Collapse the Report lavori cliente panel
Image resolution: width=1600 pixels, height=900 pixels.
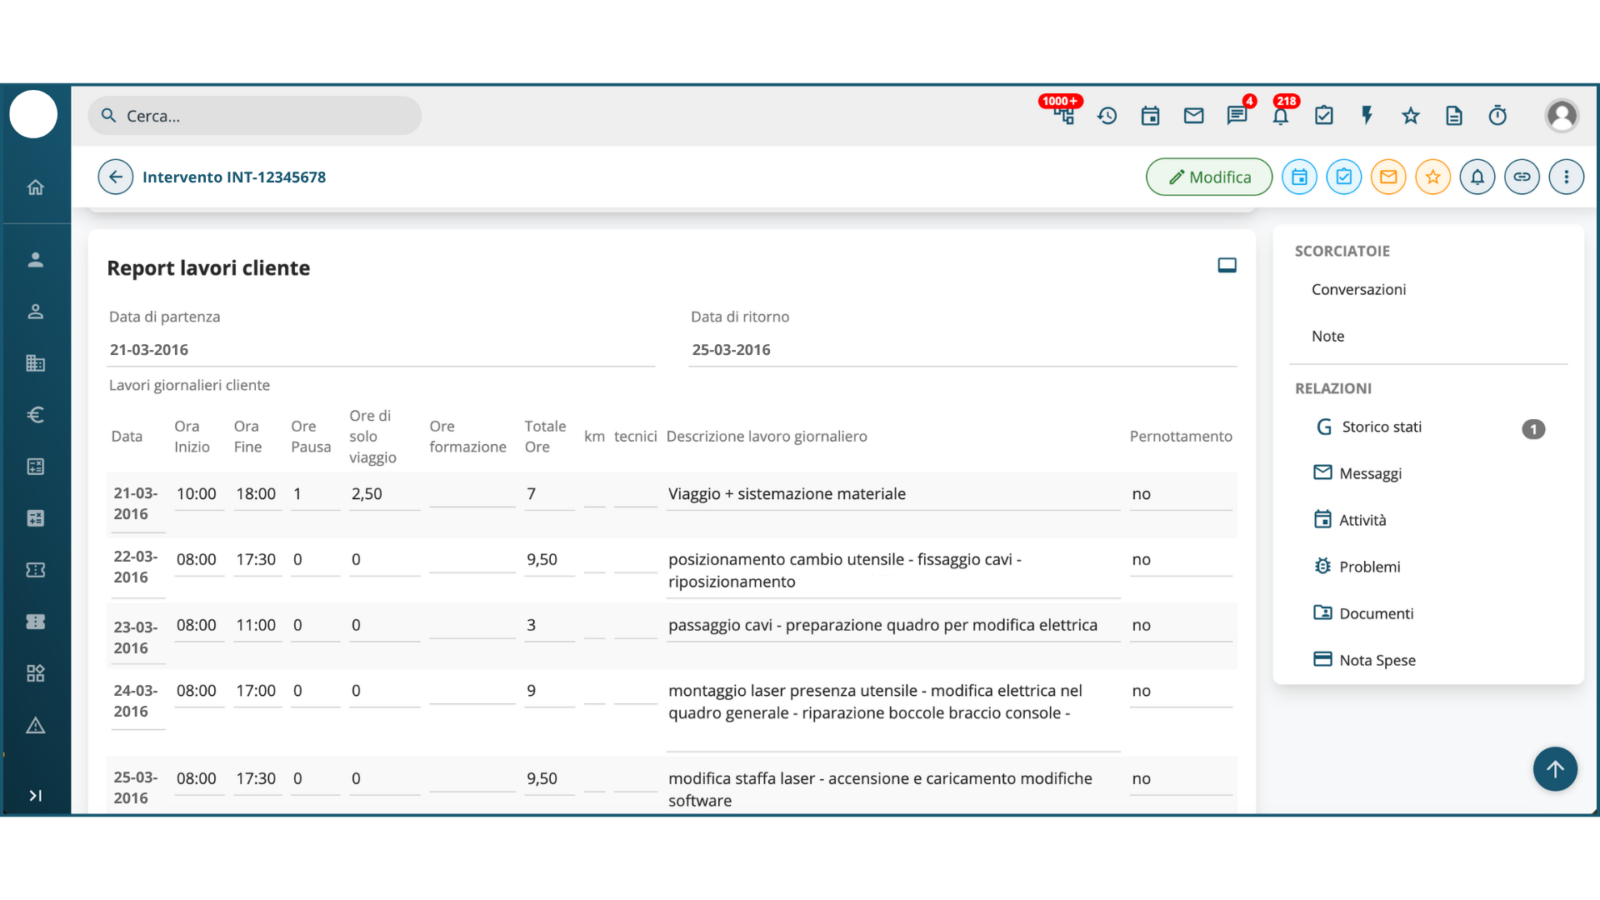pos(1227,265)
